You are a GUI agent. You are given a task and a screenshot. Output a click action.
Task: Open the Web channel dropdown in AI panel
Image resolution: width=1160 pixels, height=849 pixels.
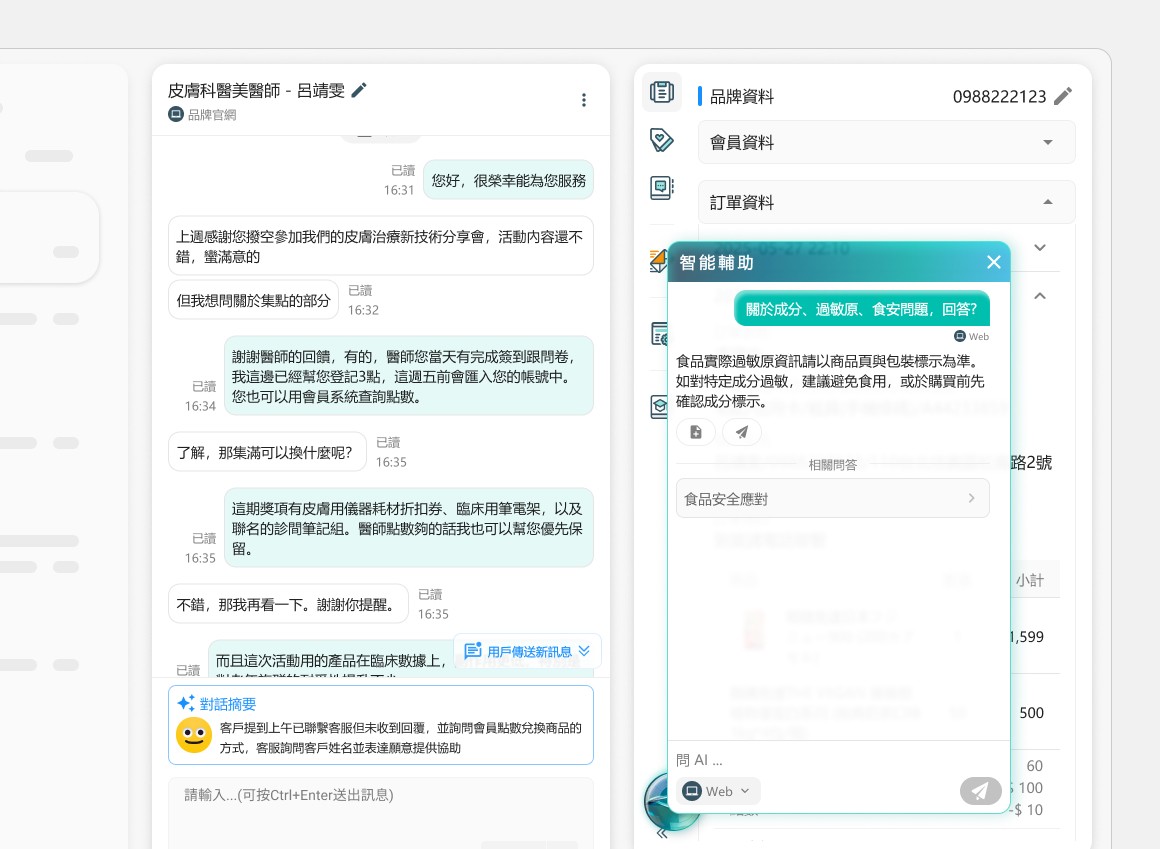(718, 791)
